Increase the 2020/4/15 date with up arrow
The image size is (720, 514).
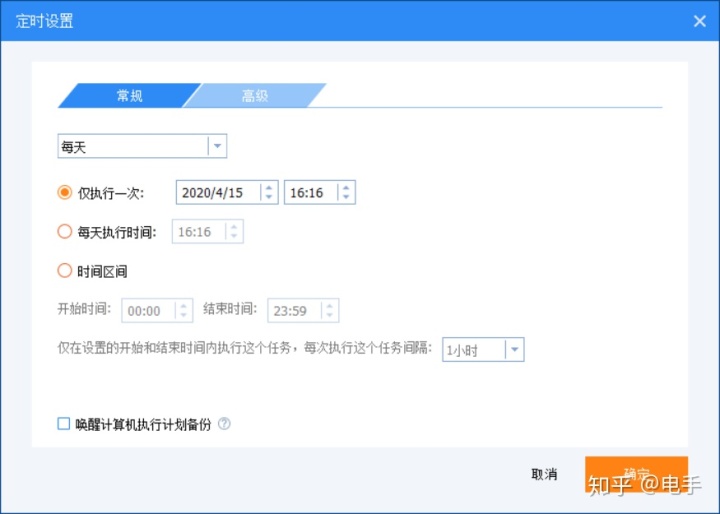[x=269, y=187]
